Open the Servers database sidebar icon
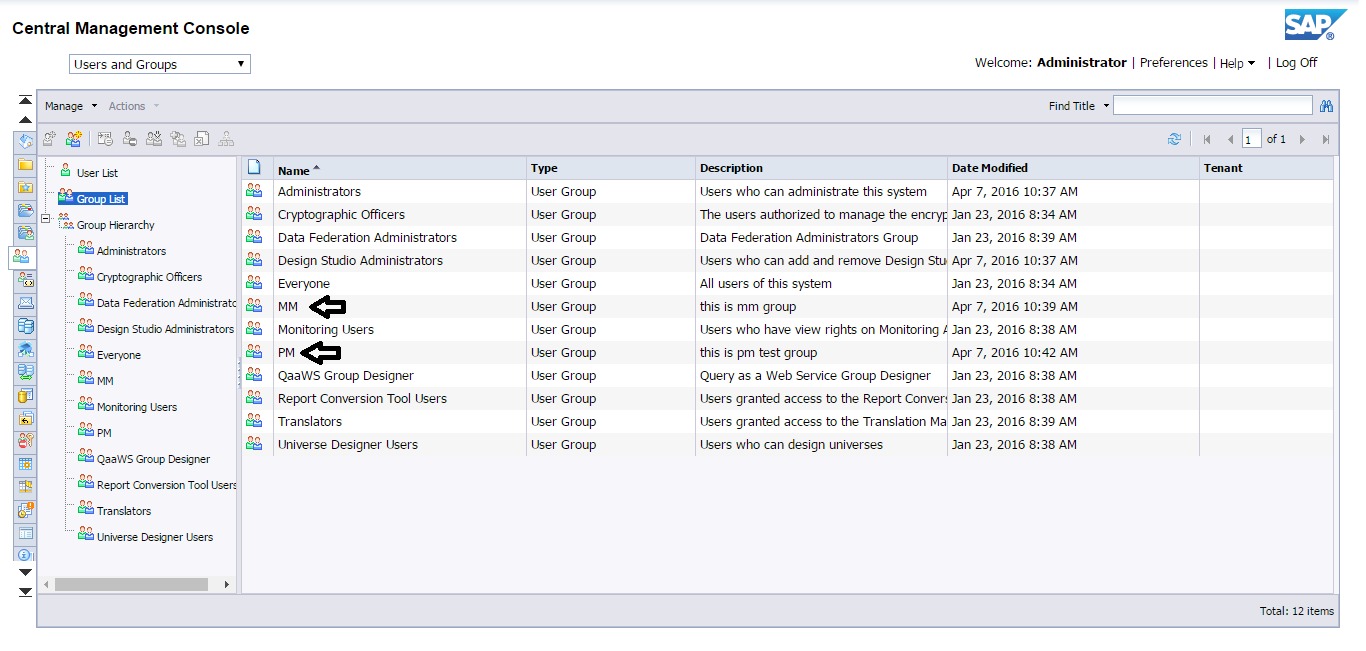 pyautogui.click(x=25, y=325)
